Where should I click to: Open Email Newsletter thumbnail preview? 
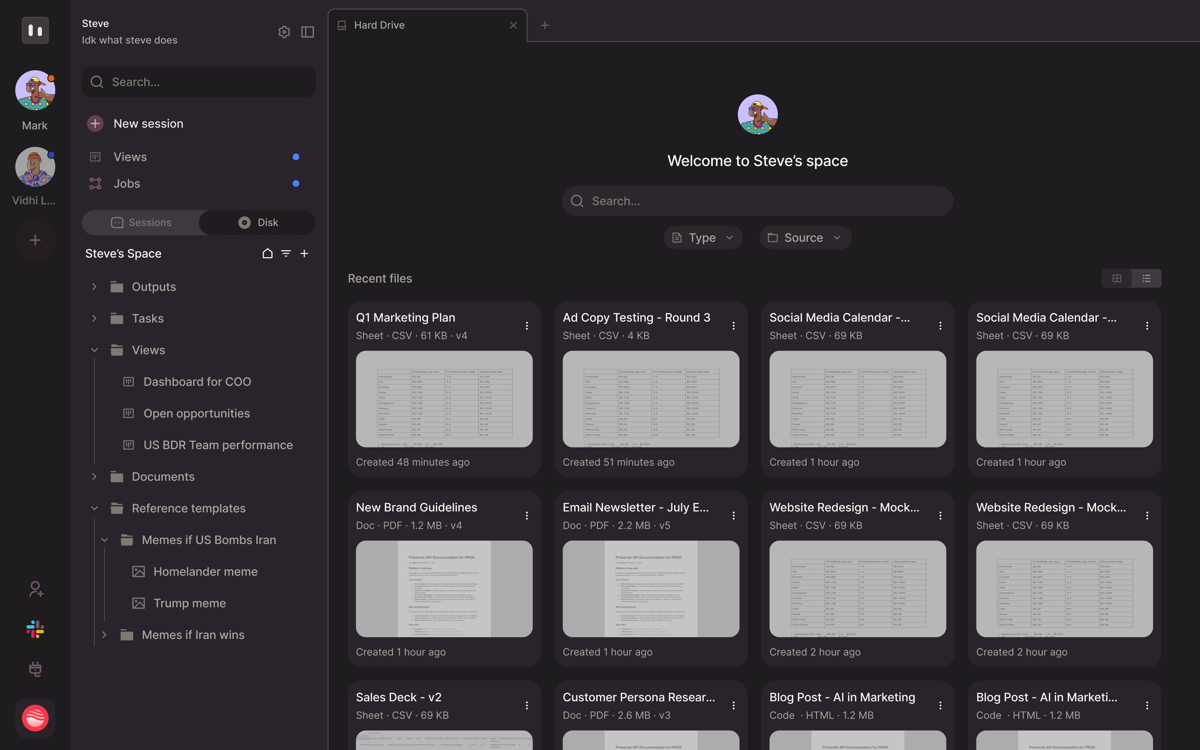point(651,589)
